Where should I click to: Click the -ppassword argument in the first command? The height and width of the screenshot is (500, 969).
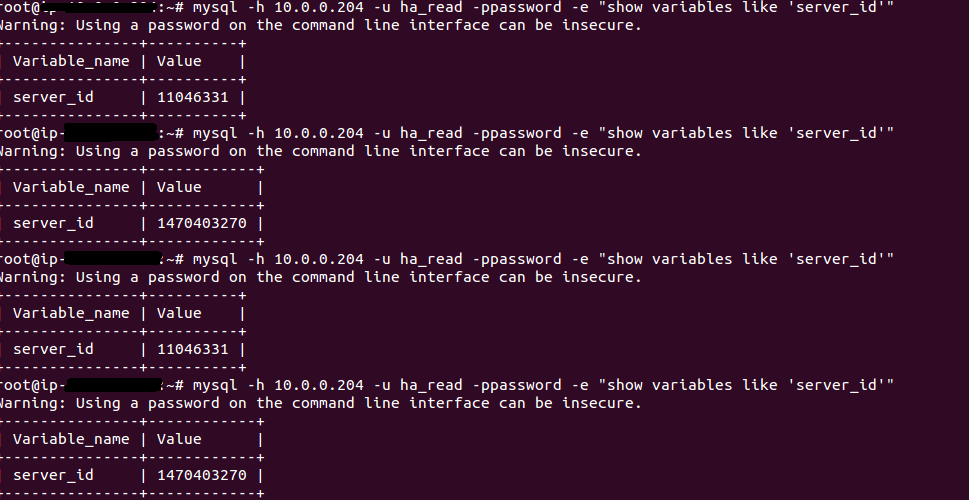[517, 9]
